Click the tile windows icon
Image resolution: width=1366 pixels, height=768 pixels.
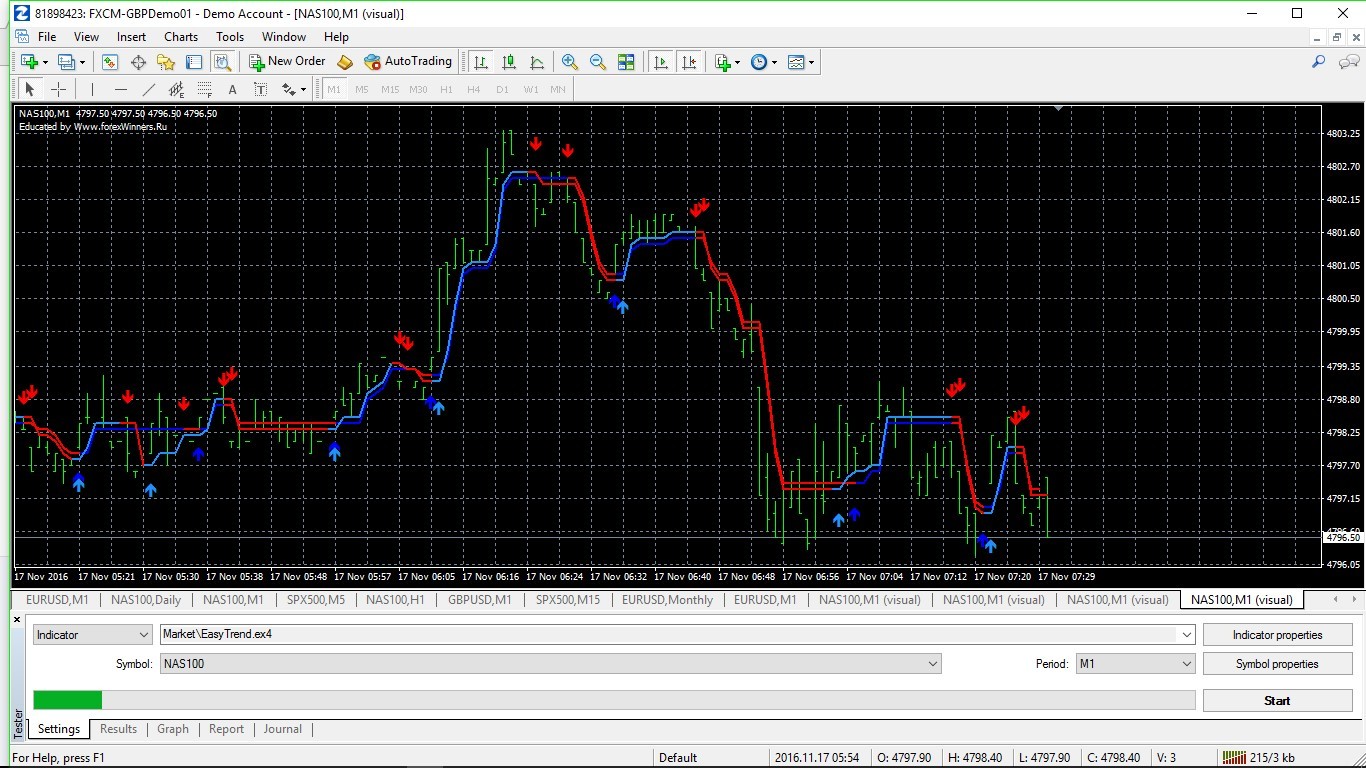[626, 62]
